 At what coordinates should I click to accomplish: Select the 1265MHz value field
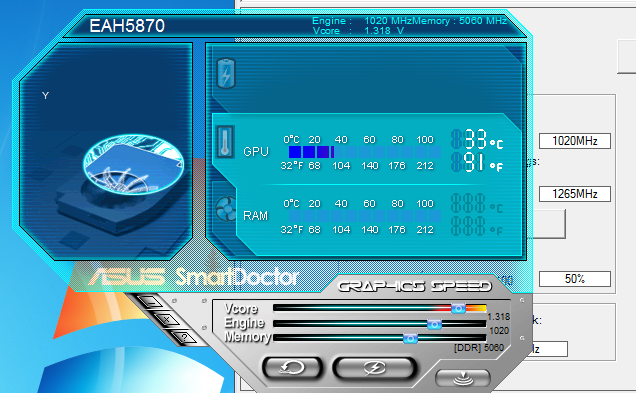click(x=575, y=194)
